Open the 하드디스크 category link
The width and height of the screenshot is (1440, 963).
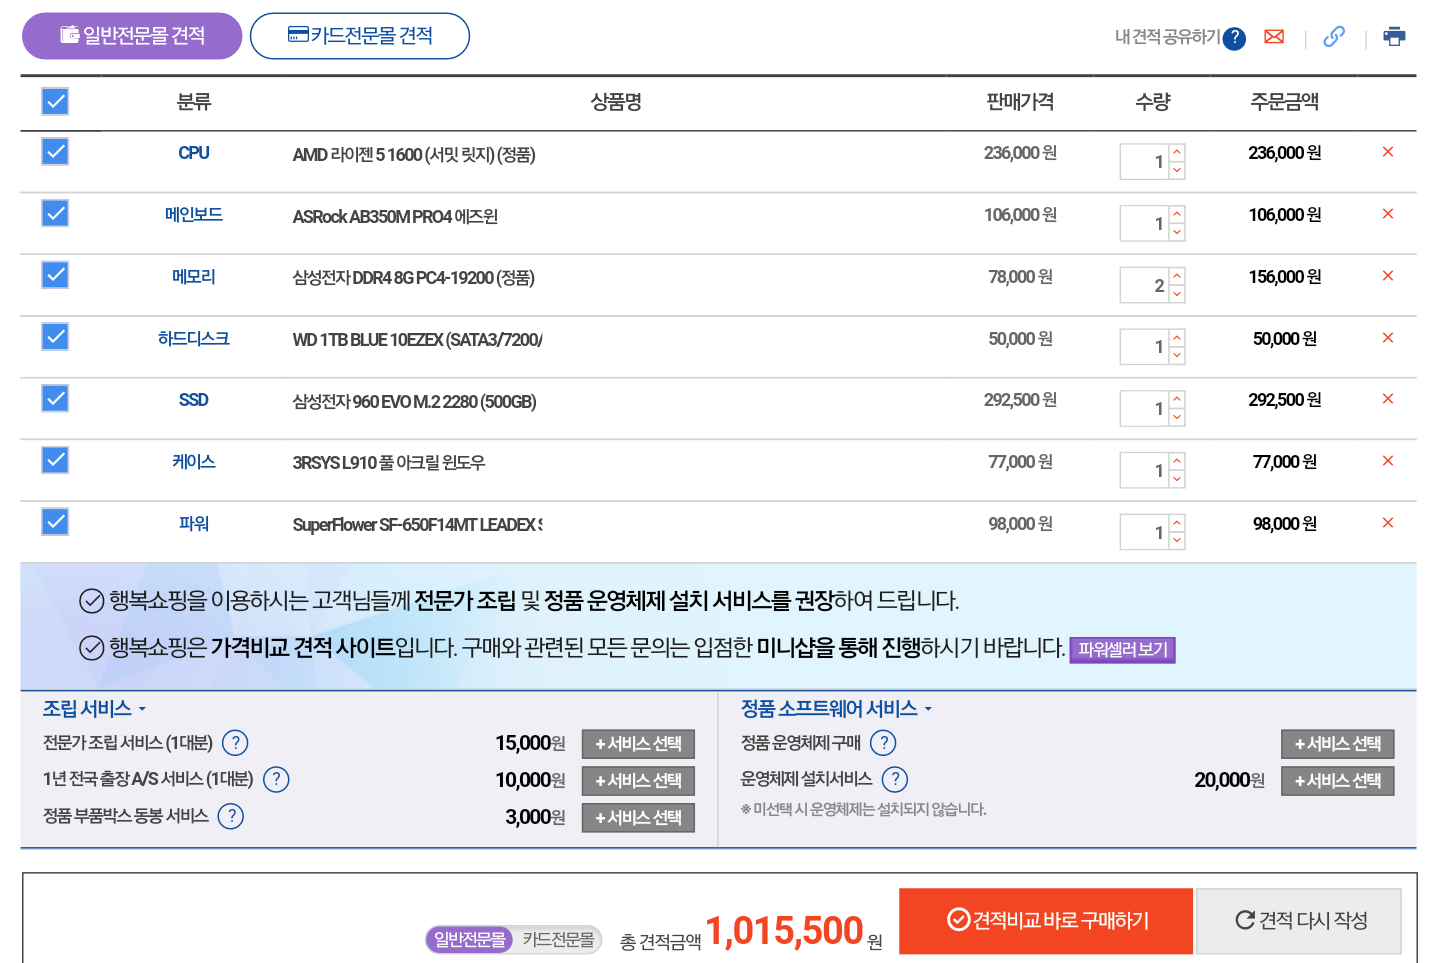[x=194, y=339]
